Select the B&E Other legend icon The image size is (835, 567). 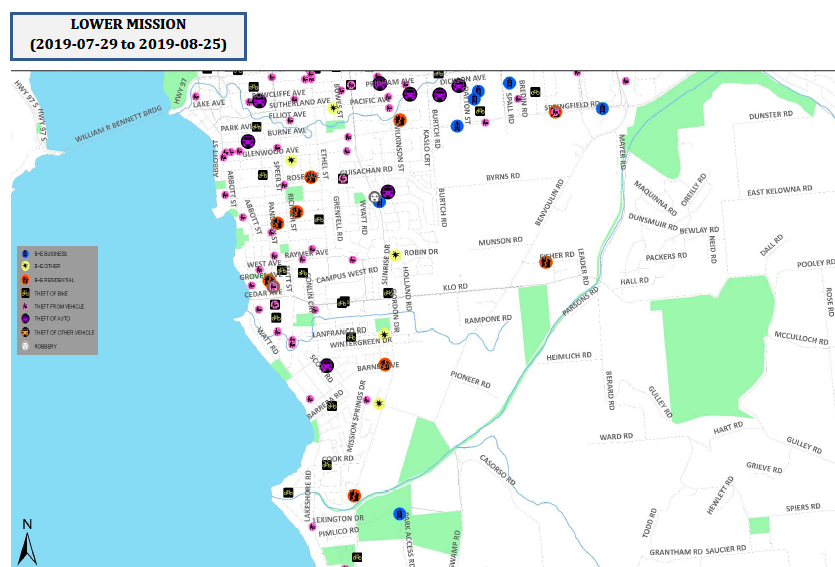click(x=25, y=267)
